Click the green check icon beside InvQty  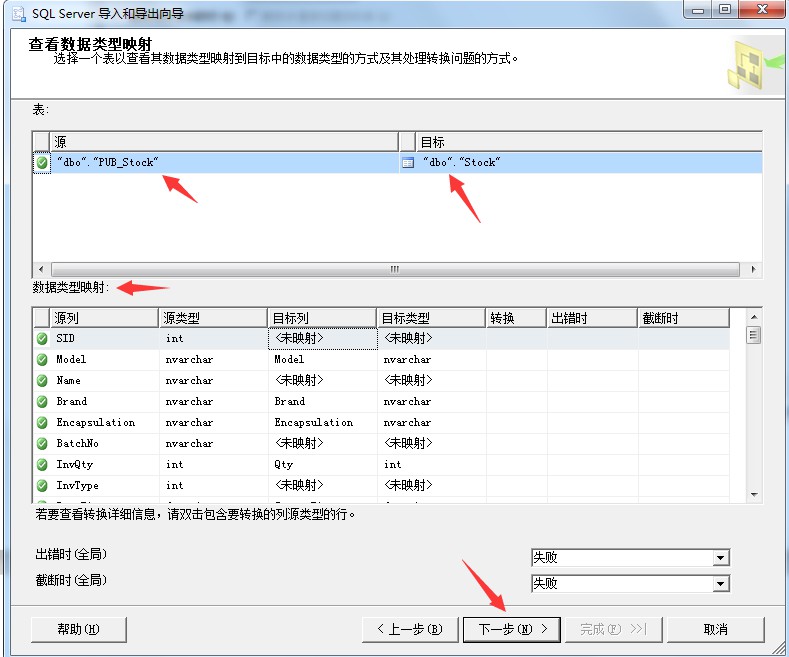point(42,465)
